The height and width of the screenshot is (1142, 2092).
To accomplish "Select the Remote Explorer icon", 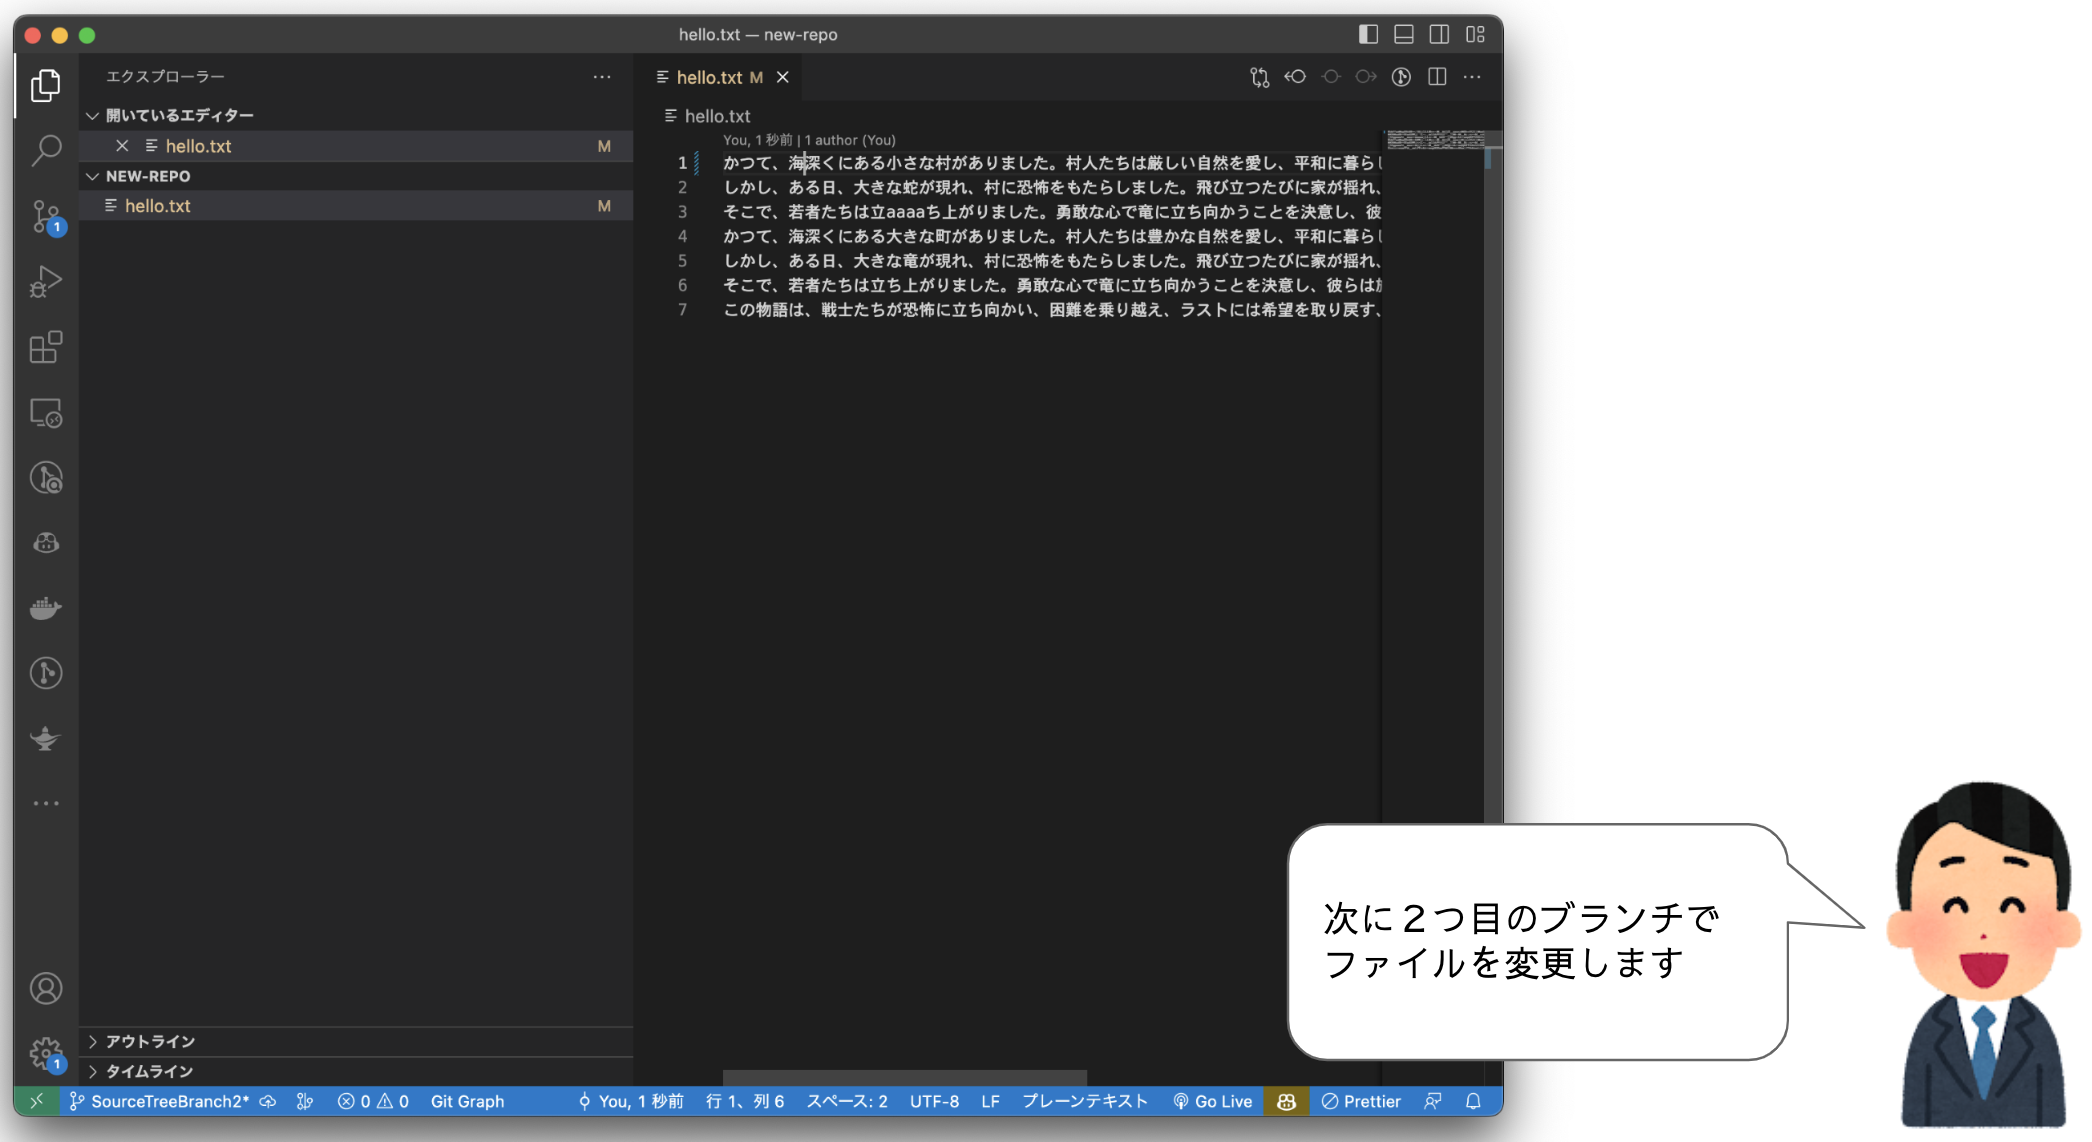I will pos(45,413).
